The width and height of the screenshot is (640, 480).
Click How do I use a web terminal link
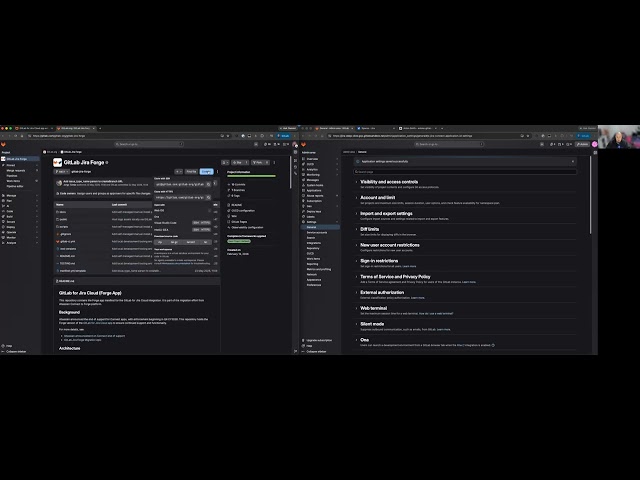436,314
